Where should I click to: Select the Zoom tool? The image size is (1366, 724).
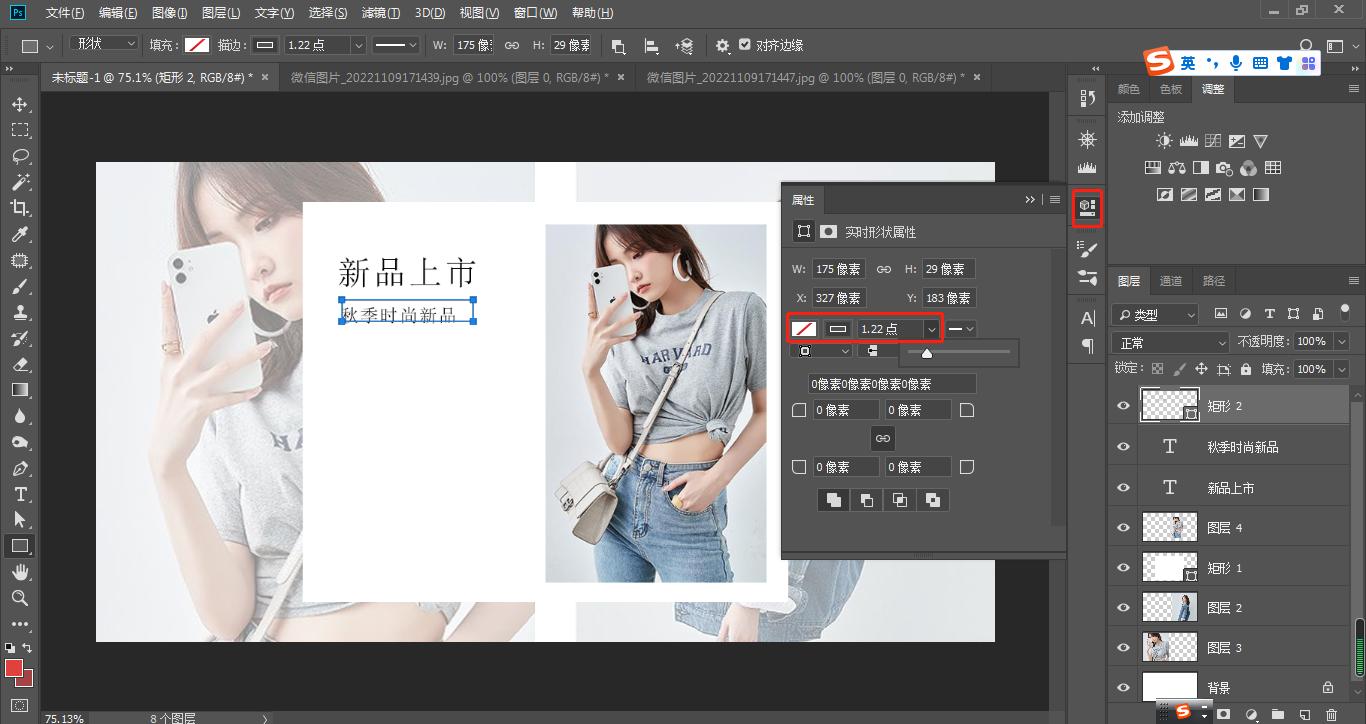point(20,598)
